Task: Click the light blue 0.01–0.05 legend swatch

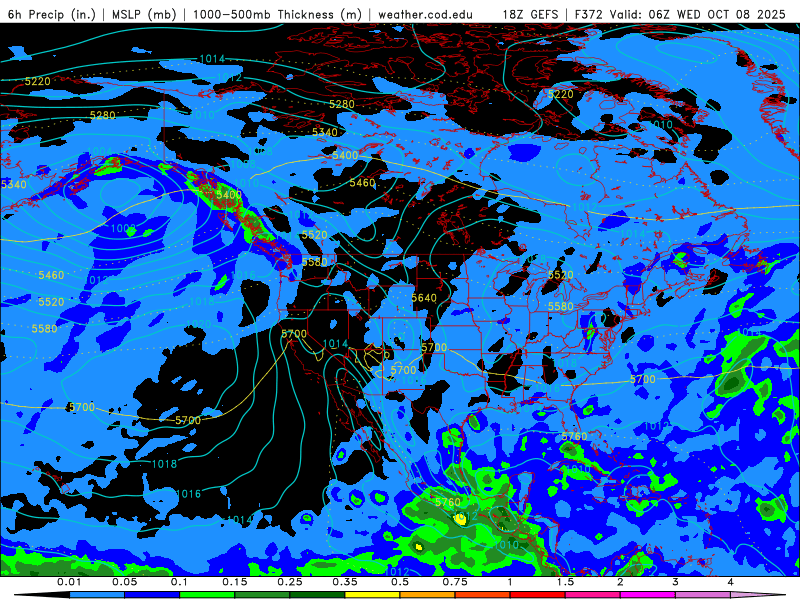Action: (x=97, y=595)
